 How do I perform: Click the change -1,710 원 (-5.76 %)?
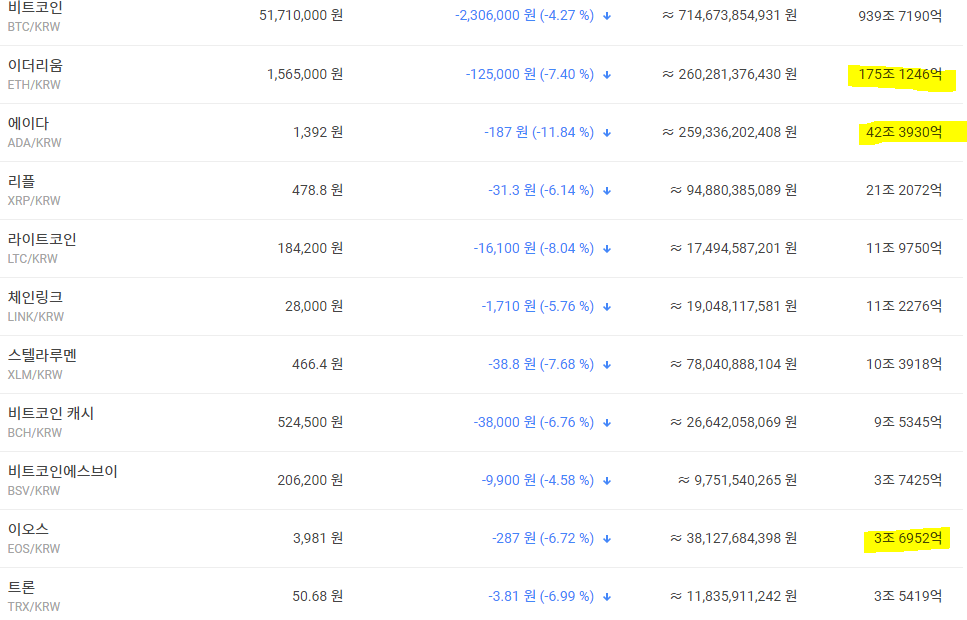tap(538, 306)
